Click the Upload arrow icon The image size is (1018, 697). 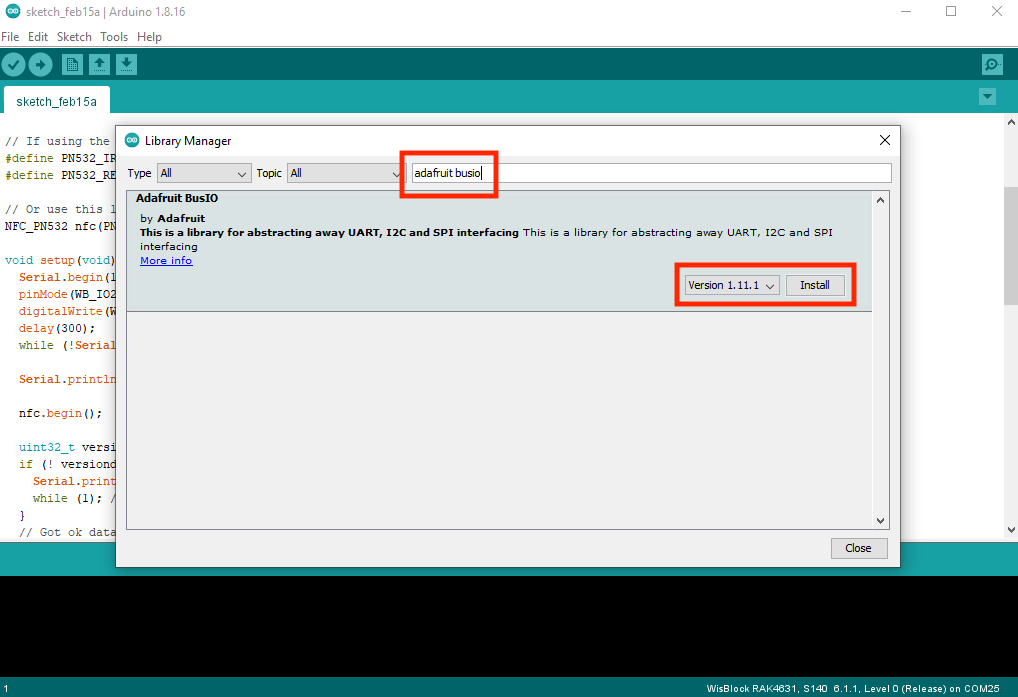[x=40, y=64]
